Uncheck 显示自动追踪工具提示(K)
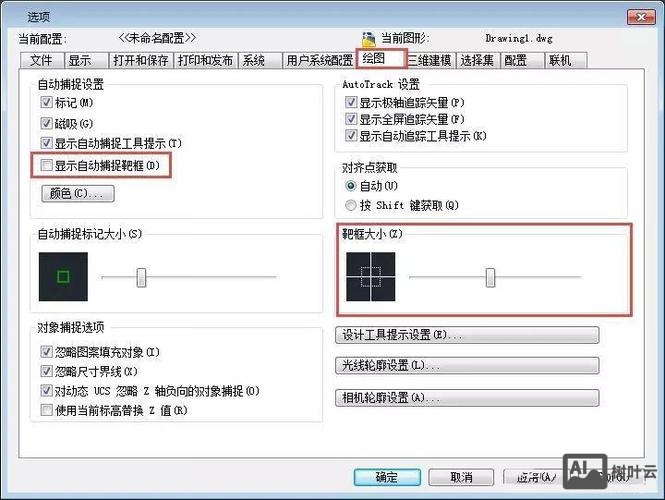 [x=351, y=136]
